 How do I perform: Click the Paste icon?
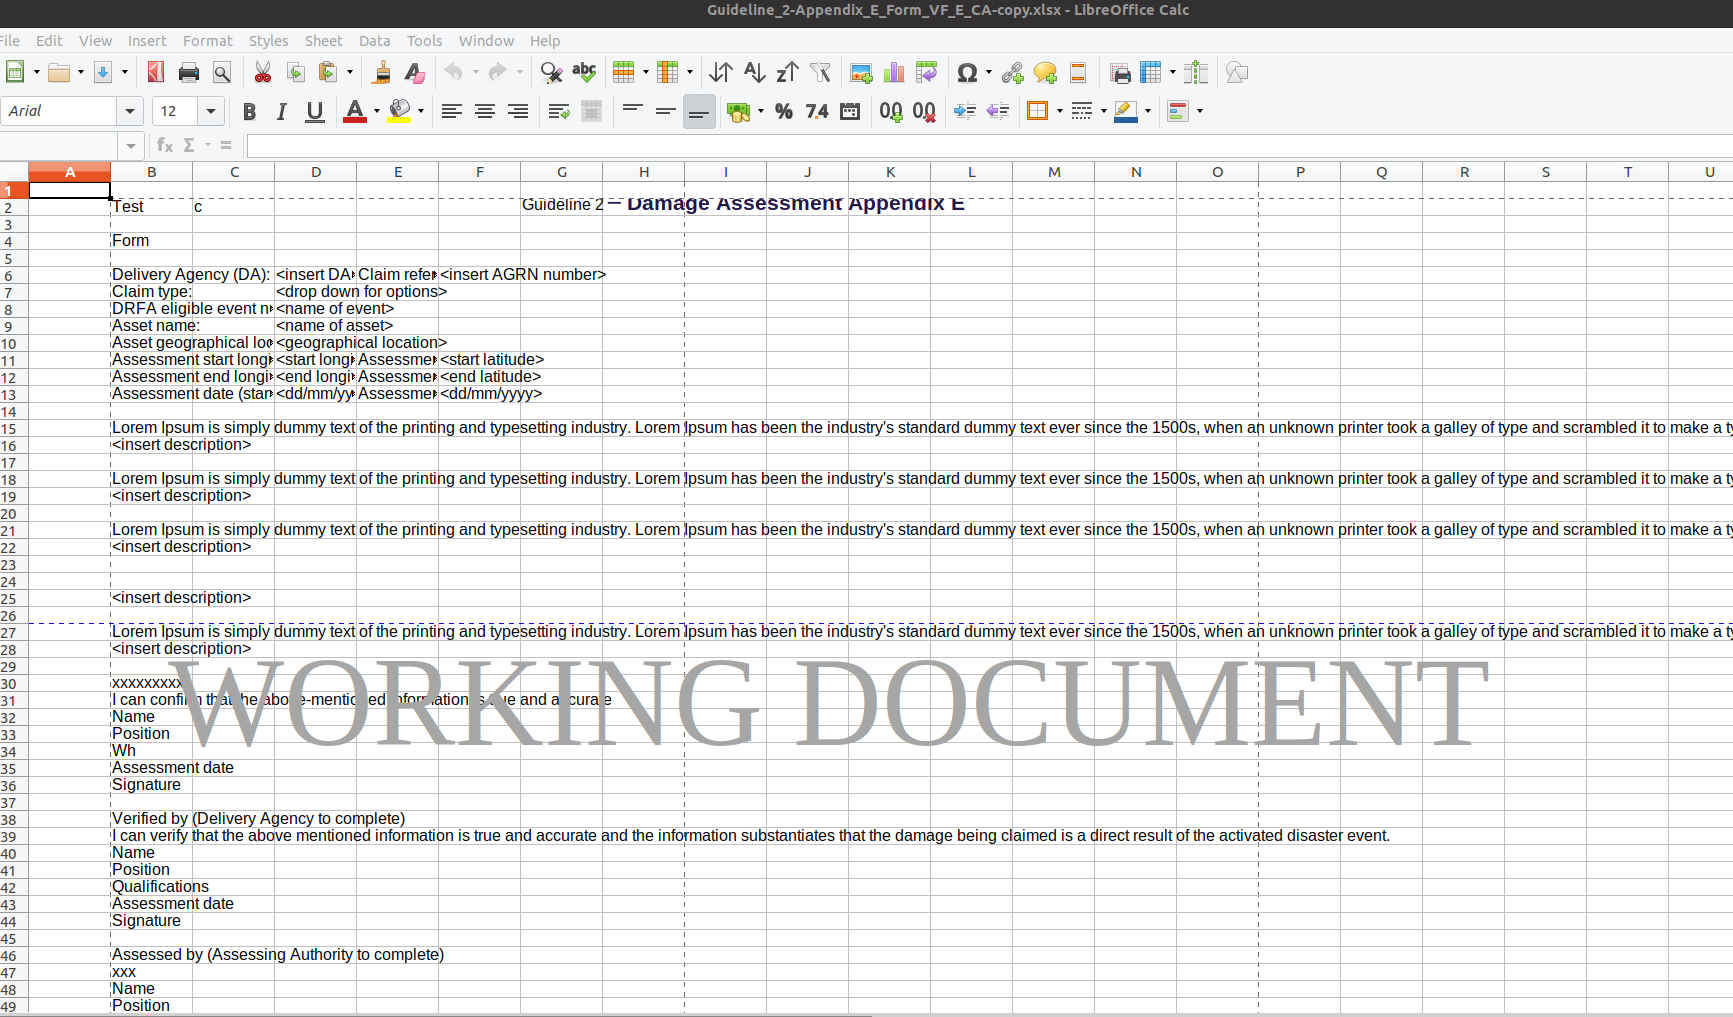coord(327,72)
